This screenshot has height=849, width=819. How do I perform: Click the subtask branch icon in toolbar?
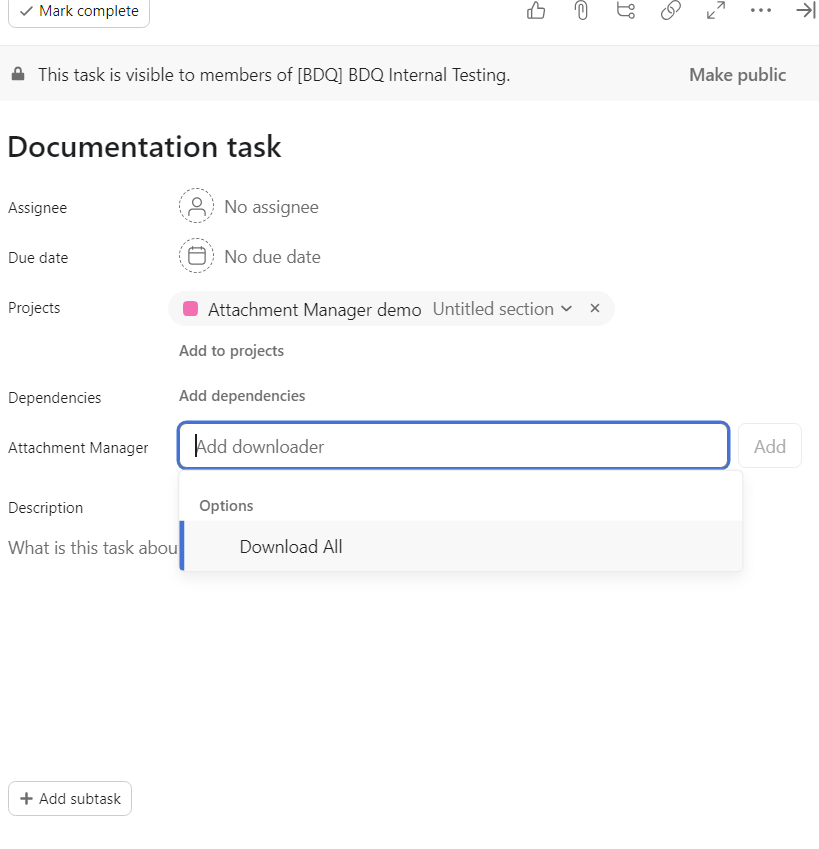point(626,11)
